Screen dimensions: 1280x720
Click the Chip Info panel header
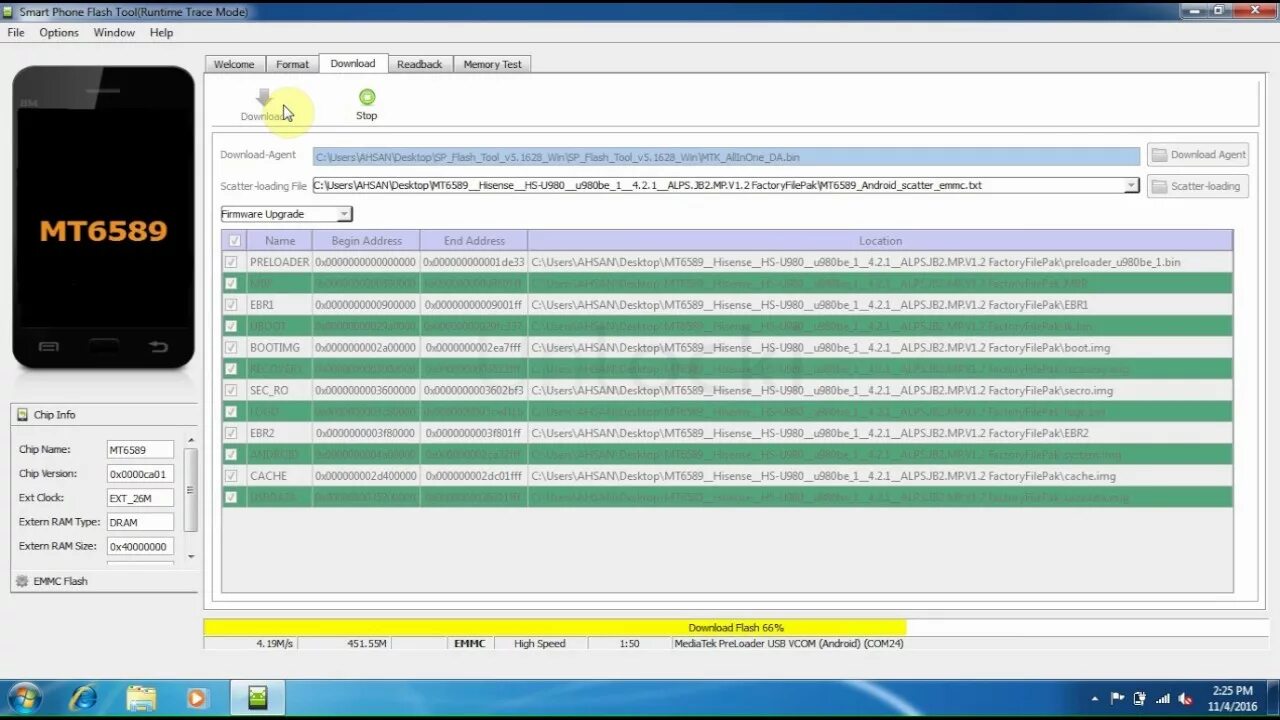[x=104, y=415]
